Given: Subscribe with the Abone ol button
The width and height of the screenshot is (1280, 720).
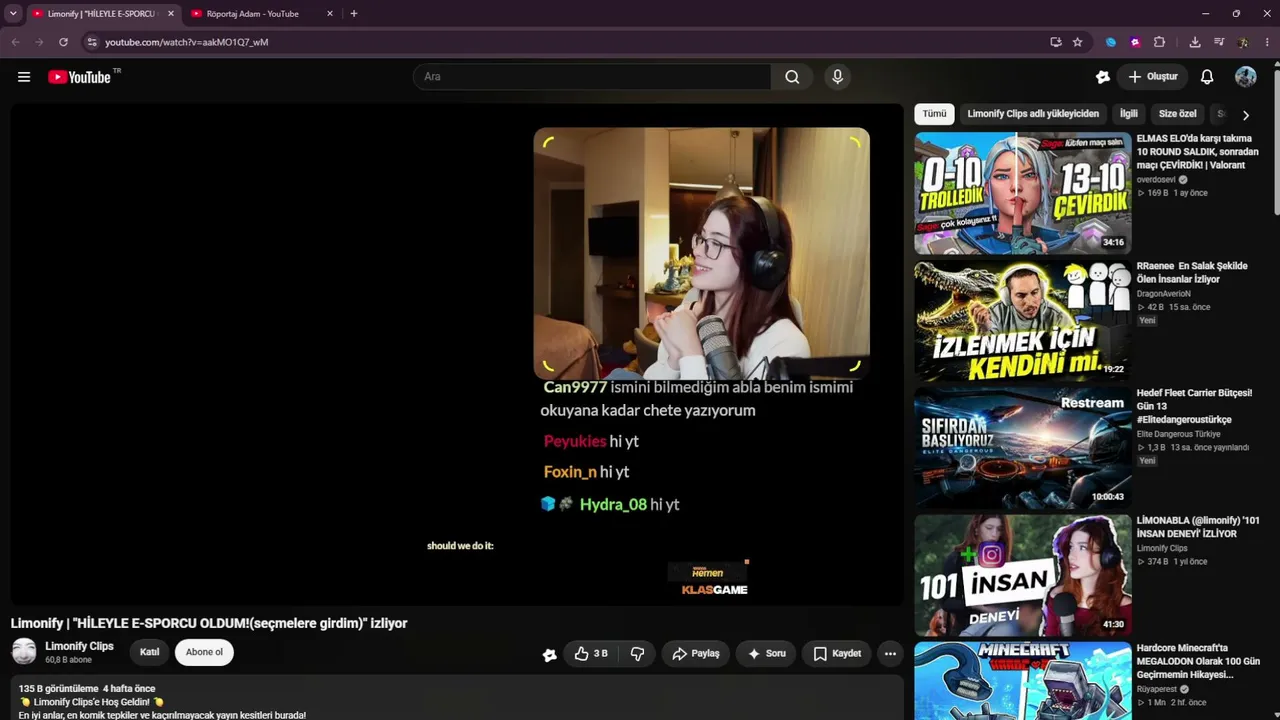Looking at the screenshot, I should [204, 652].
